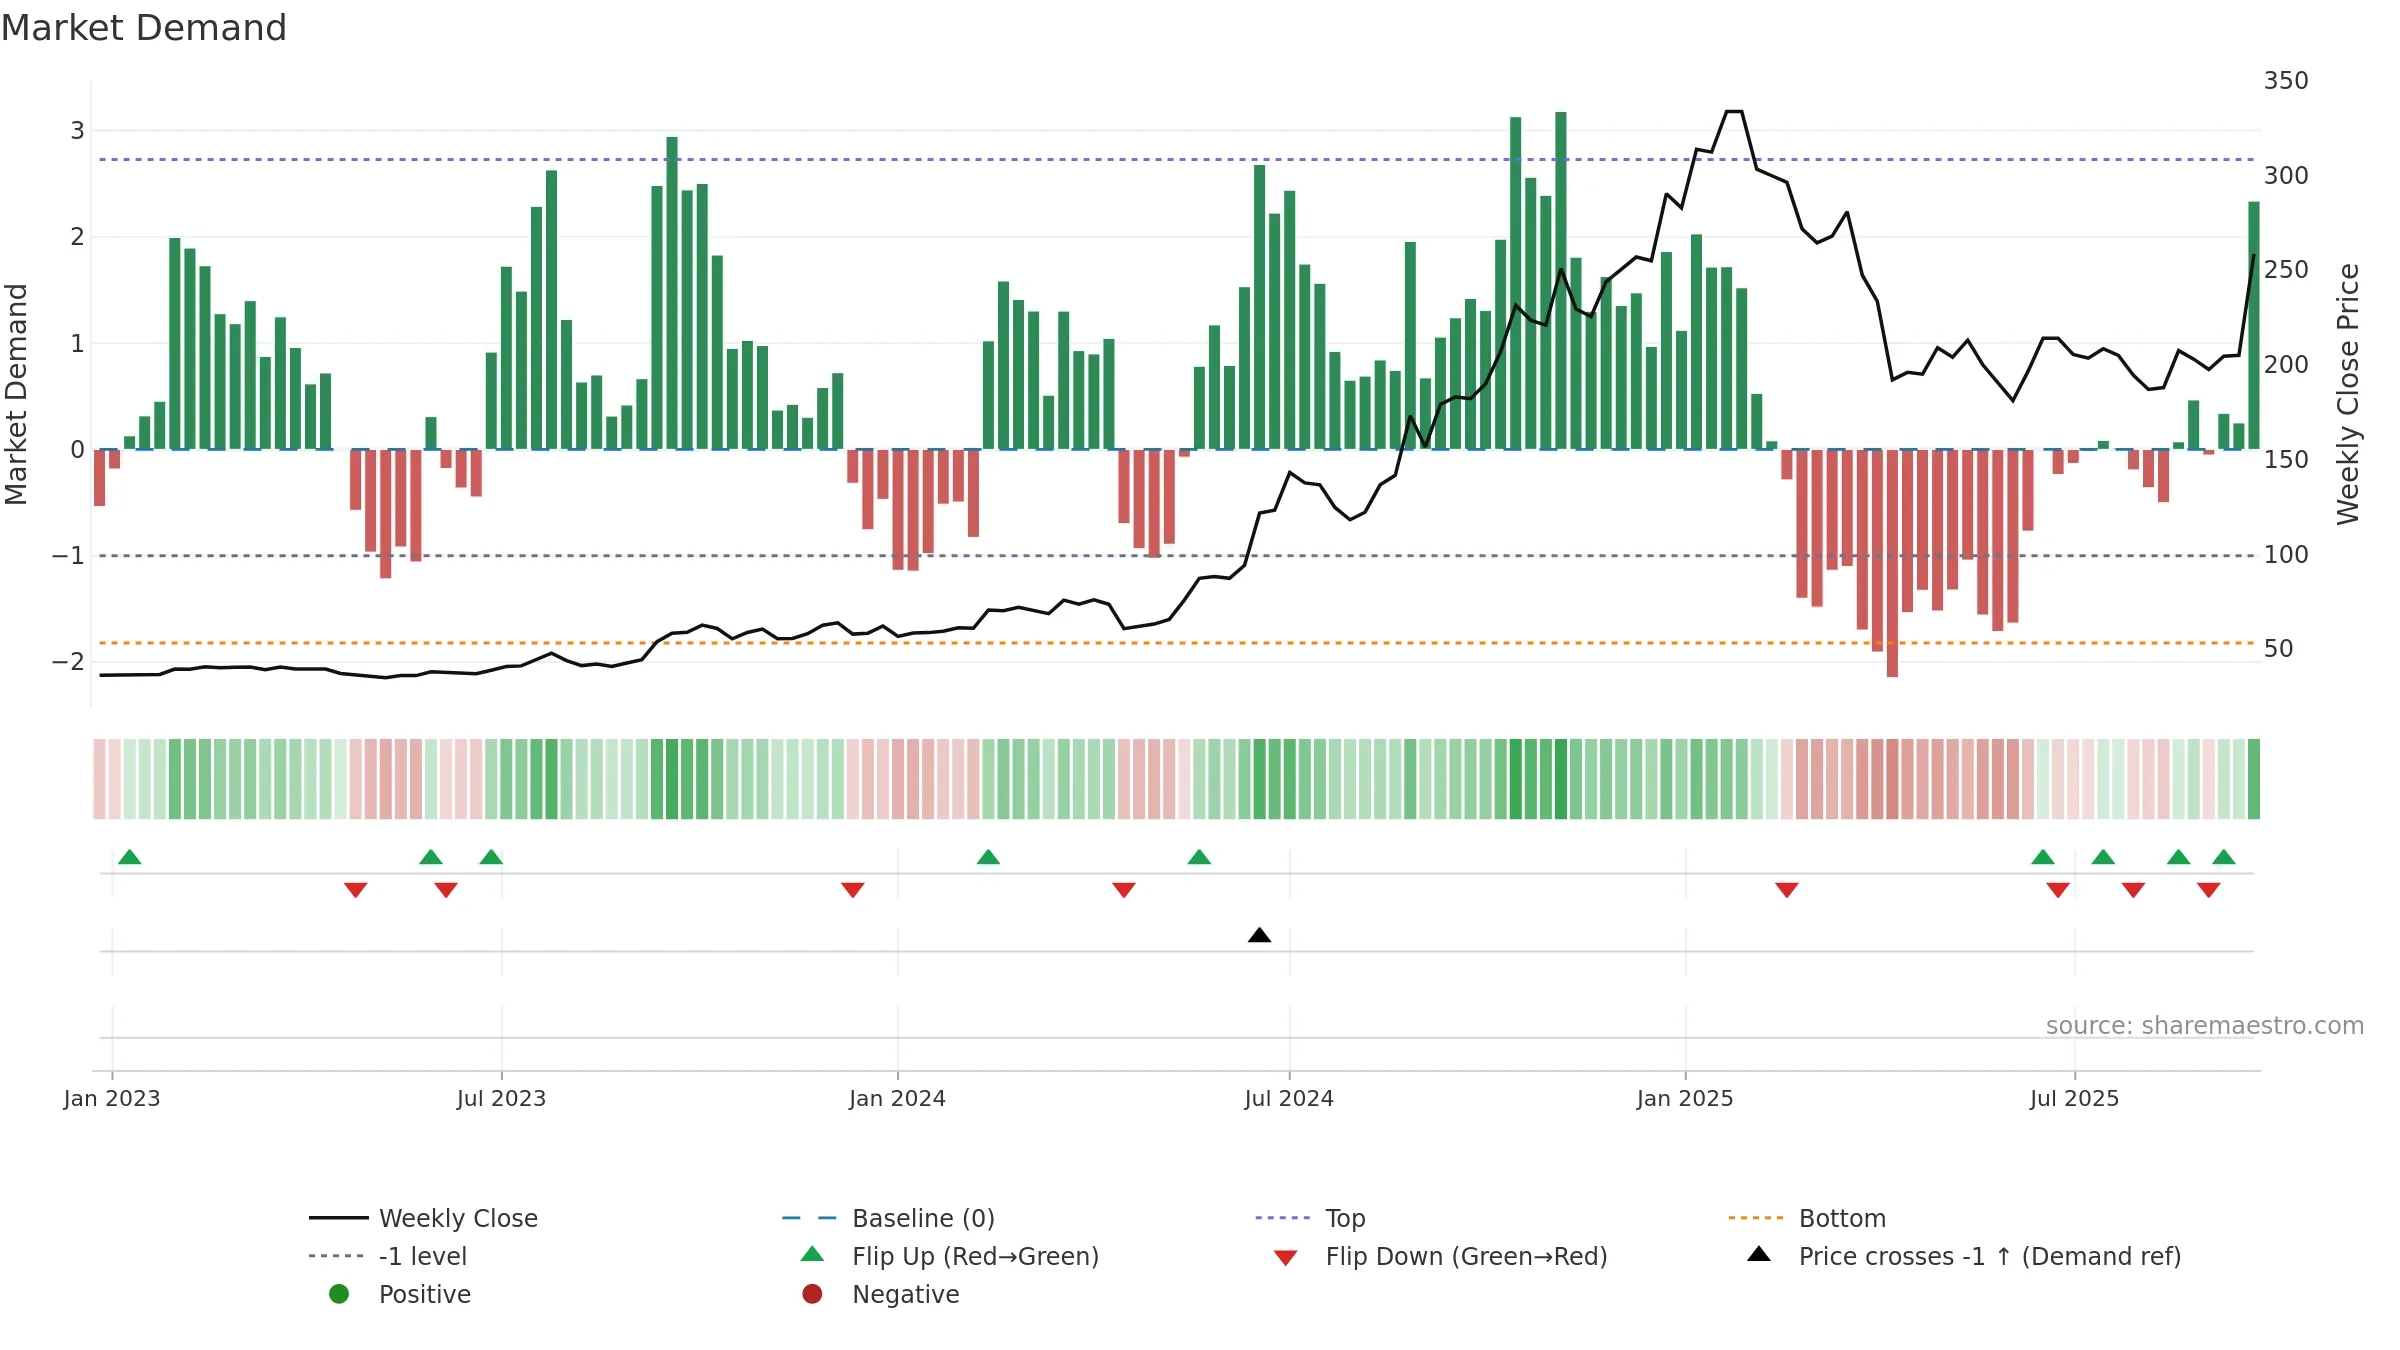Click the black price-cross marker near Jul 2024

coord(1260,935)
